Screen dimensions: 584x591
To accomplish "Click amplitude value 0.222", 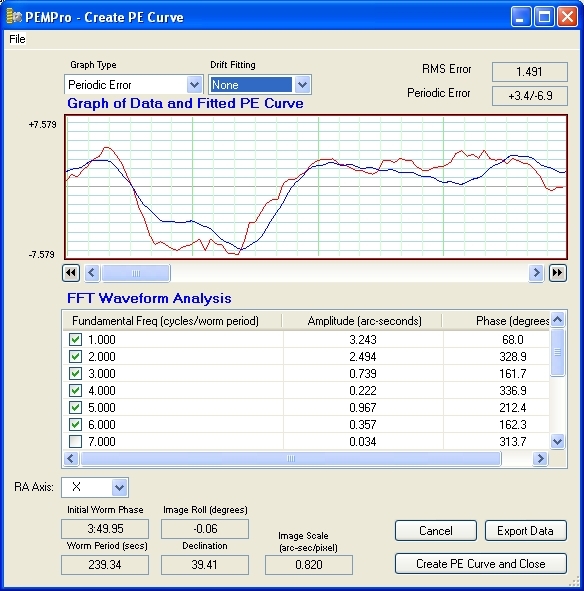I will [363, 390].
